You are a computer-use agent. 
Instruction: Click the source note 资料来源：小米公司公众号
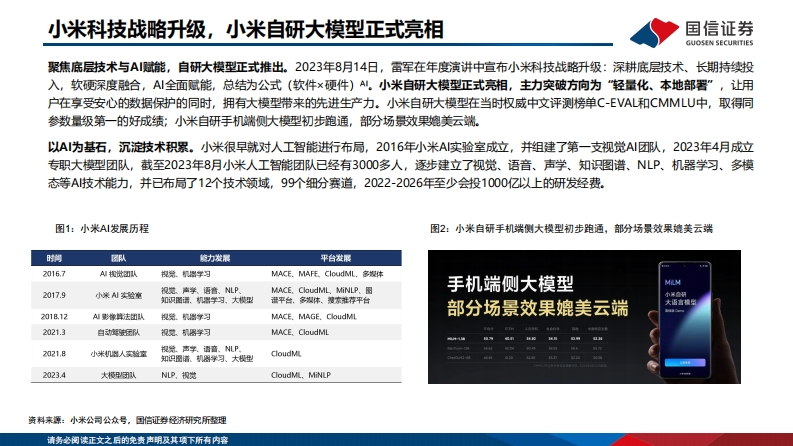coord(127,420)
